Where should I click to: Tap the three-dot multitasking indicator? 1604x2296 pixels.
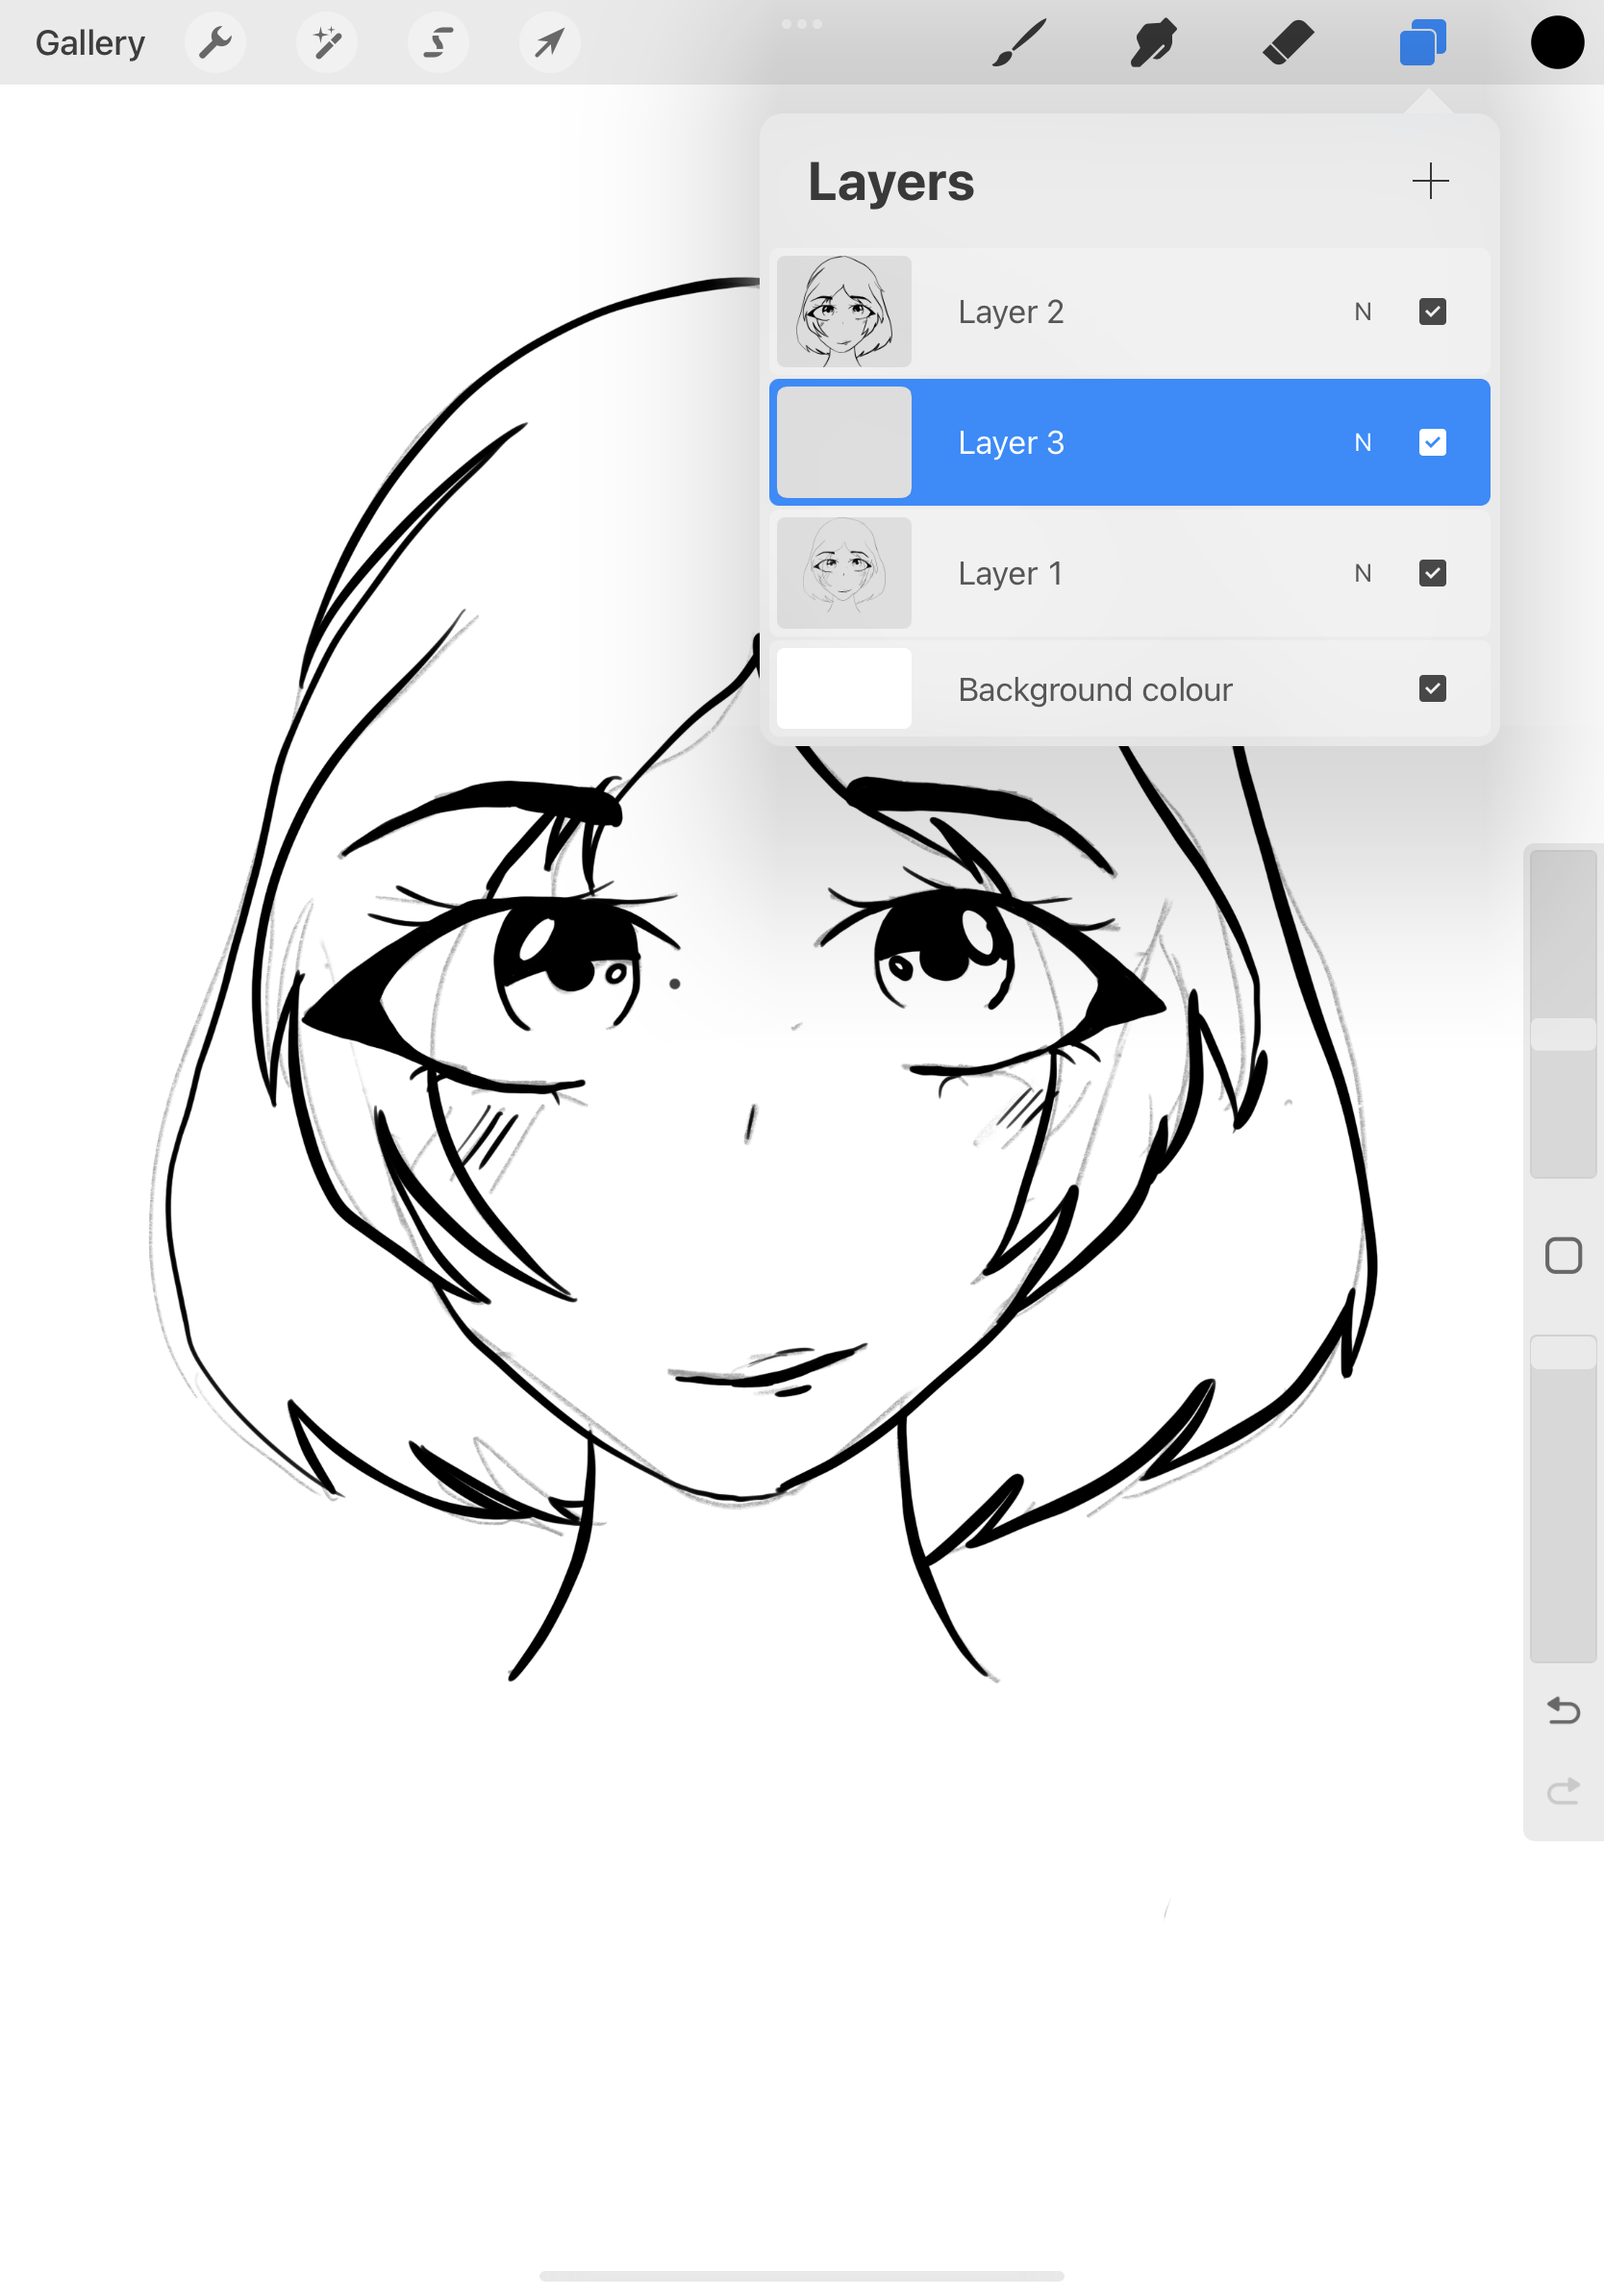[x=802, y=24]
